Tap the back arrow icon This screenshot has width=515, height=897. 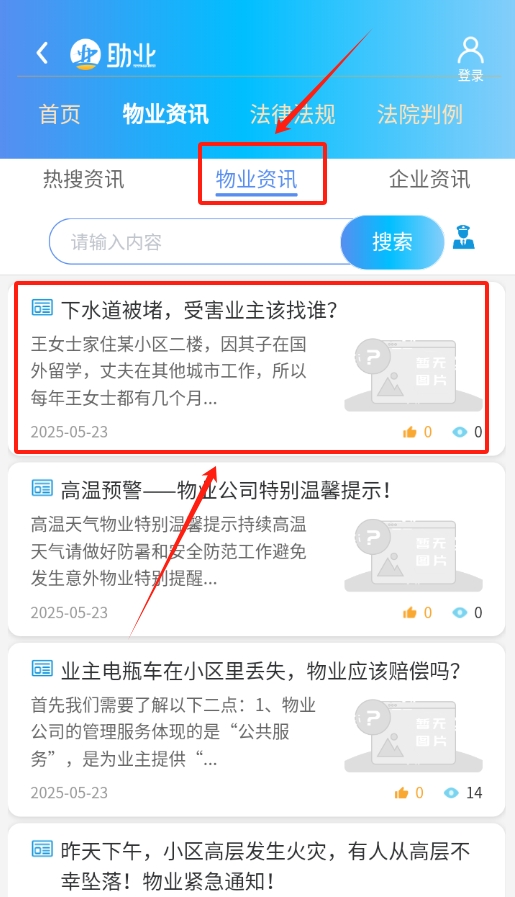42,53
